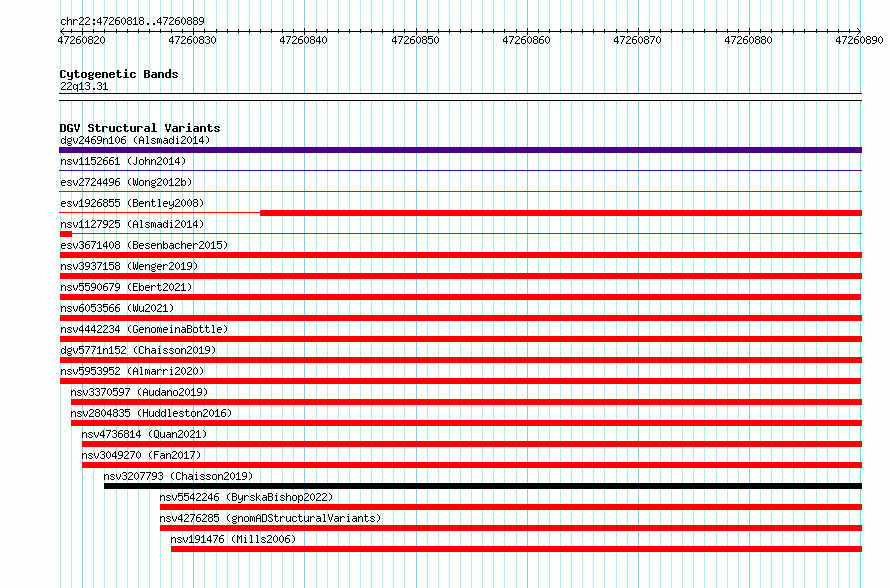The height and width of the screenshot is (588, 890).
Task: Select the Cytogenetic Bands track title
Action: tap(119, 74)
